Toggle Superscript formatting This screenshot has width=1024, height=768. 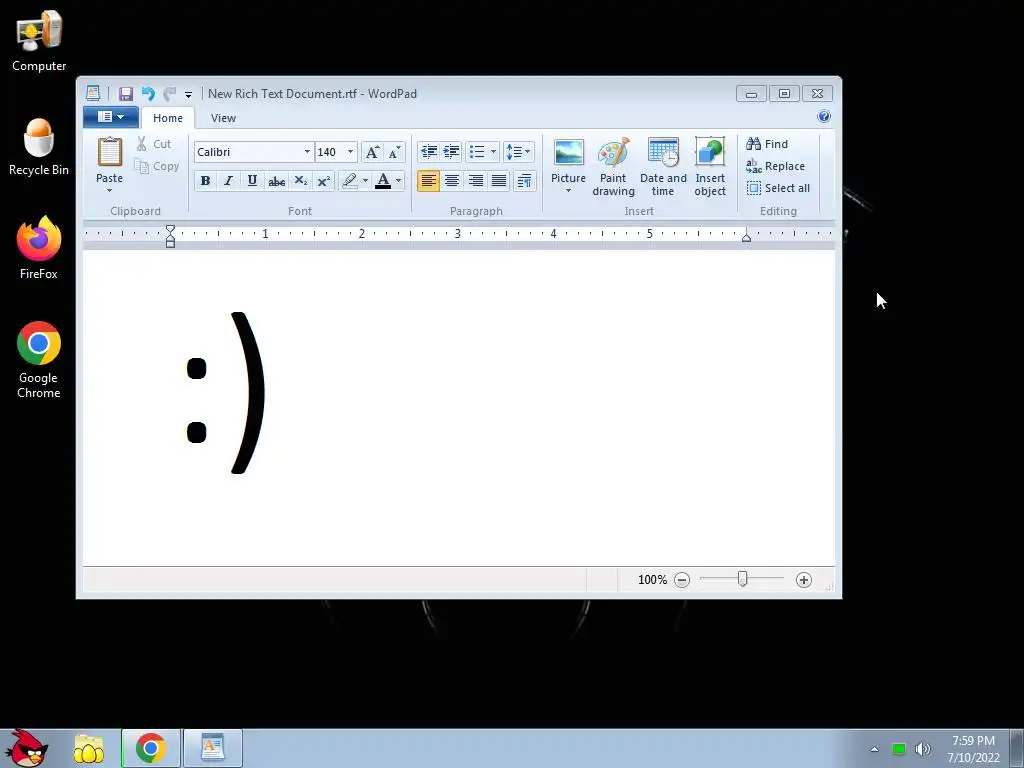tap(323, 181)
